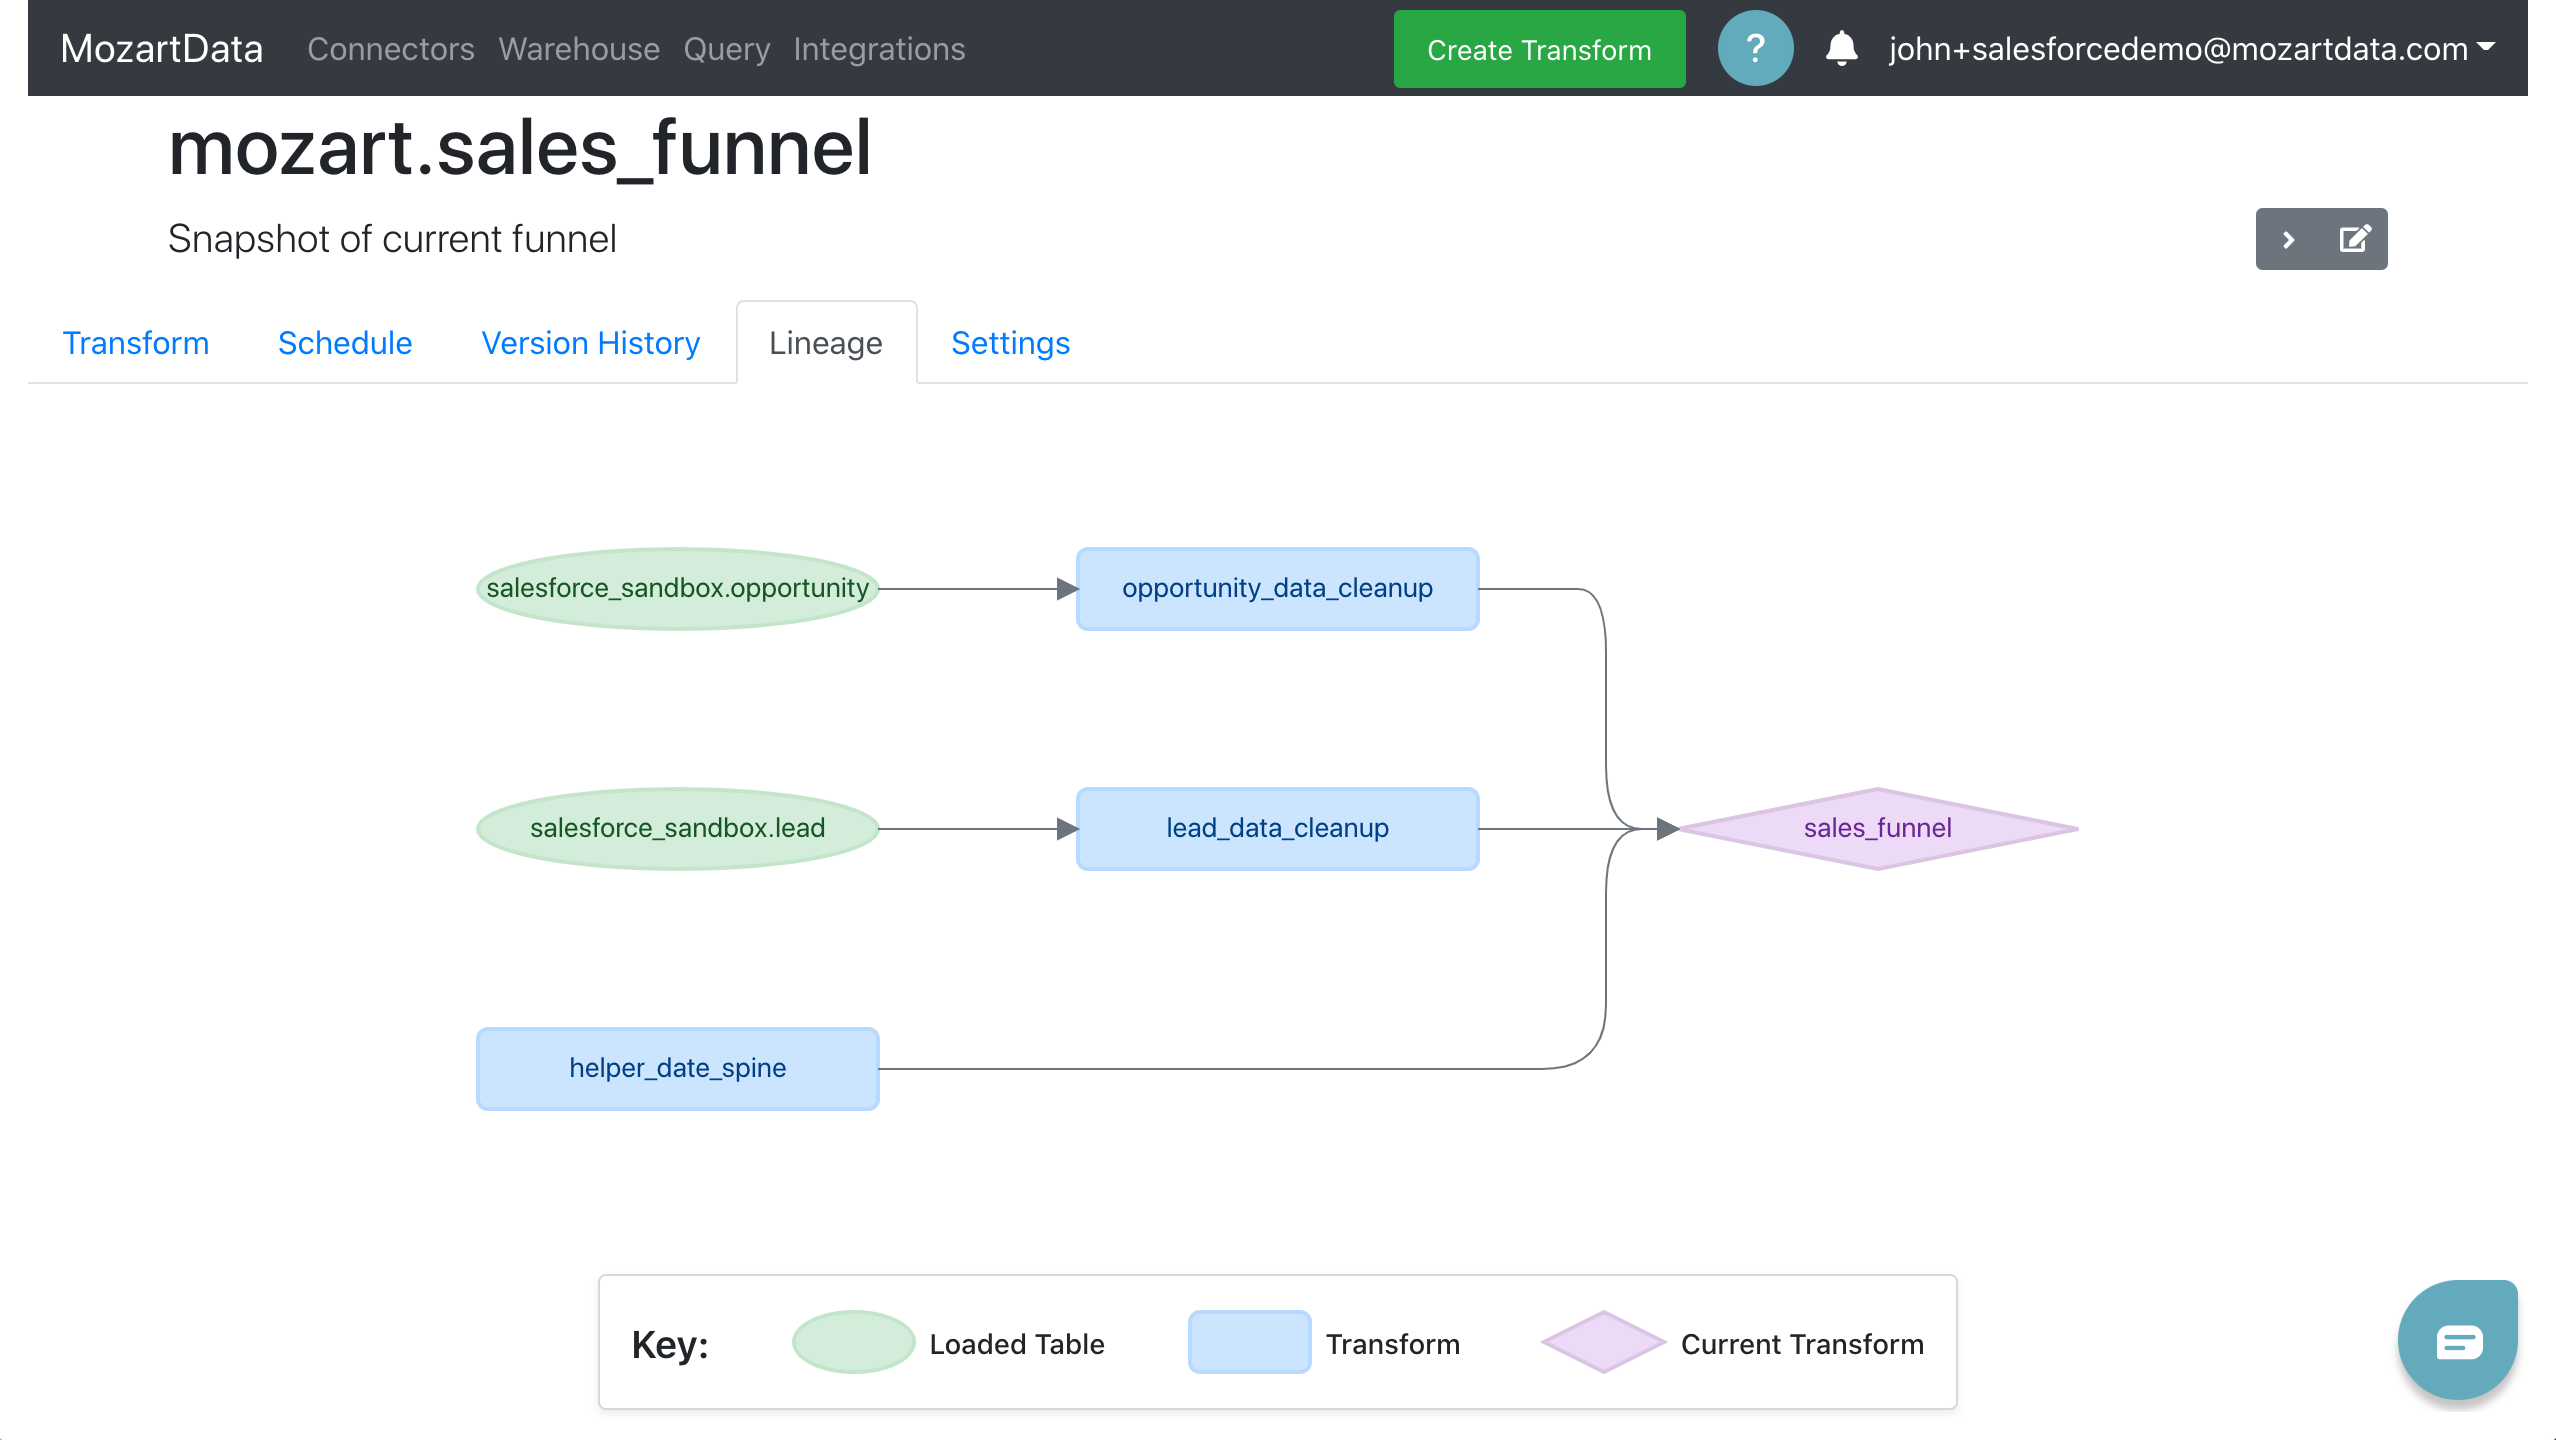The image size is (2556, 1440).
Task: Select the Lineage tab
Action: 826,343
